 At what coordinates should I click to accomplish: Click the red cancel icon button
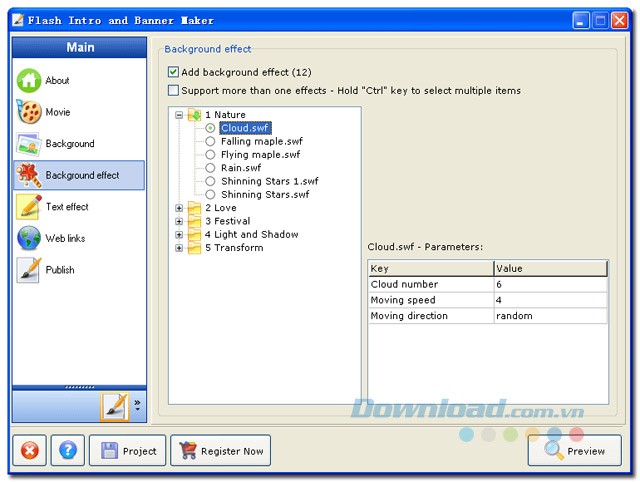29,451
